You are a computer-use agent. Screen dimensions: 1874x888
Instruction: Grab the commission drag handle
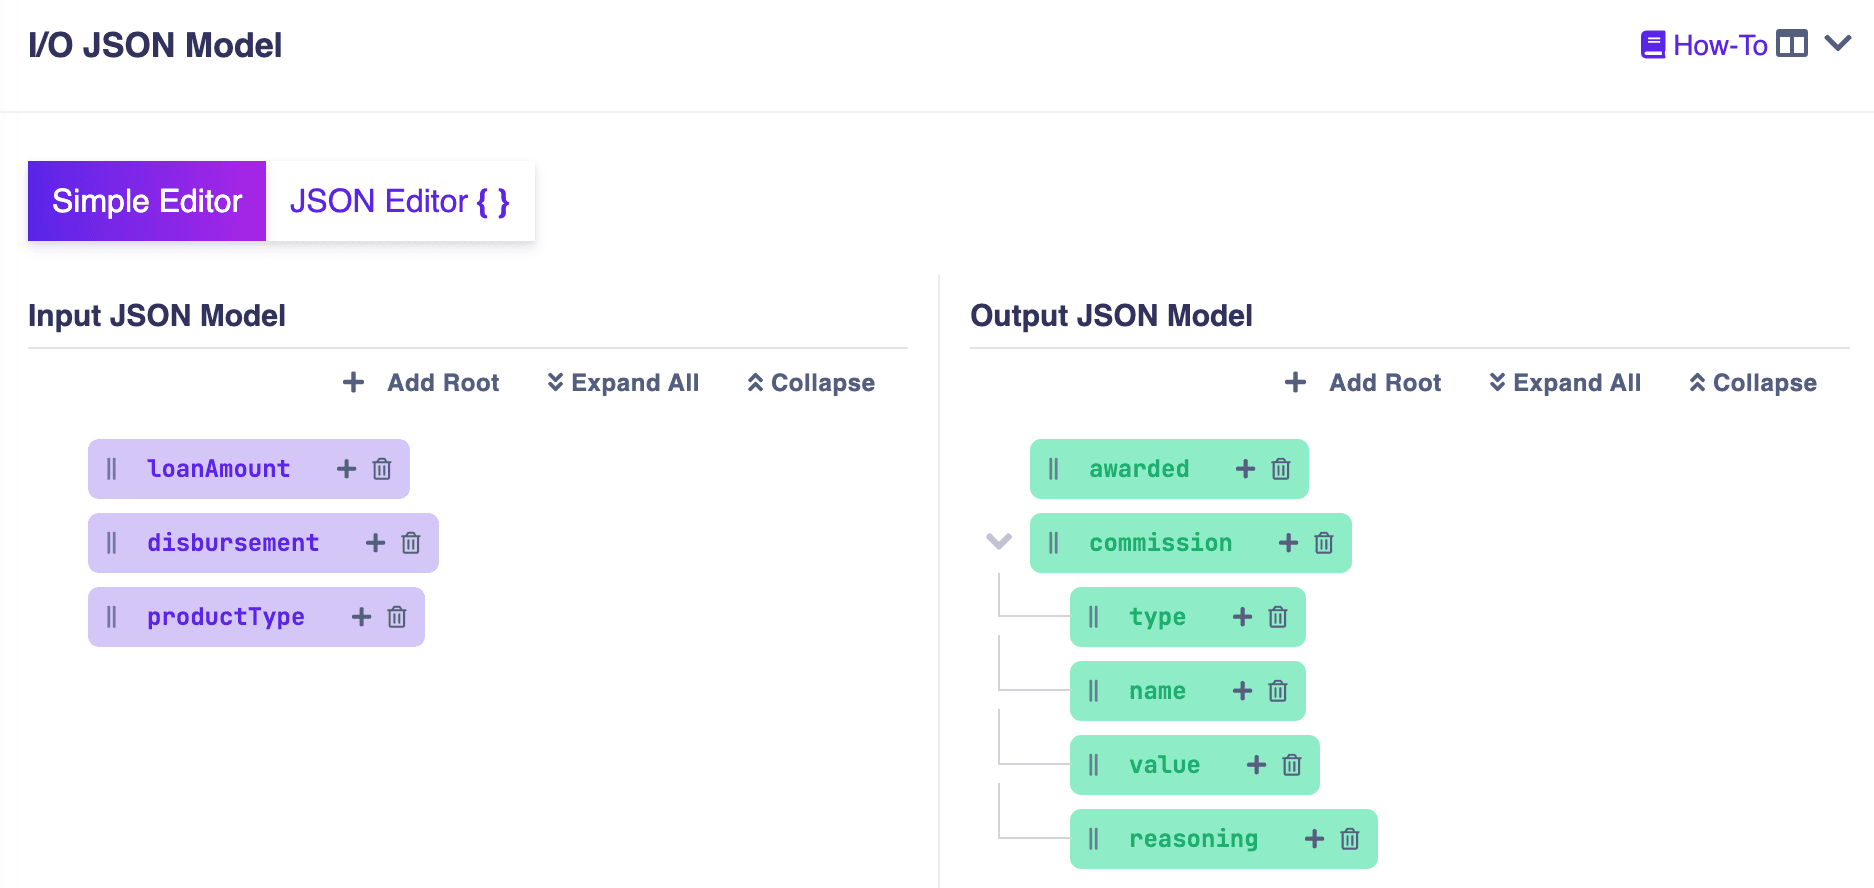pos(1054,543)
